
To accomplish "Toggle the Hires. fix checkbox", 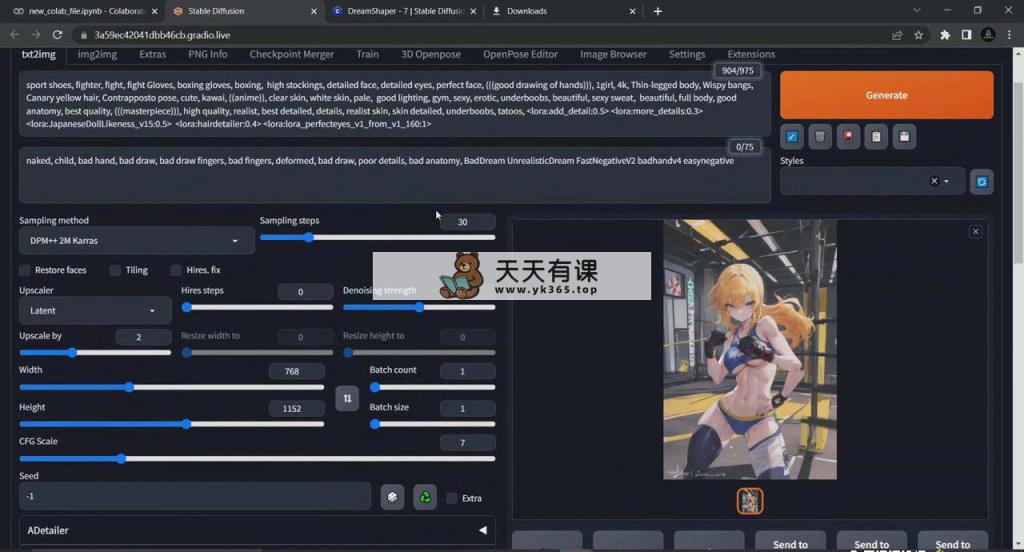I will click(x=176, y=270).
